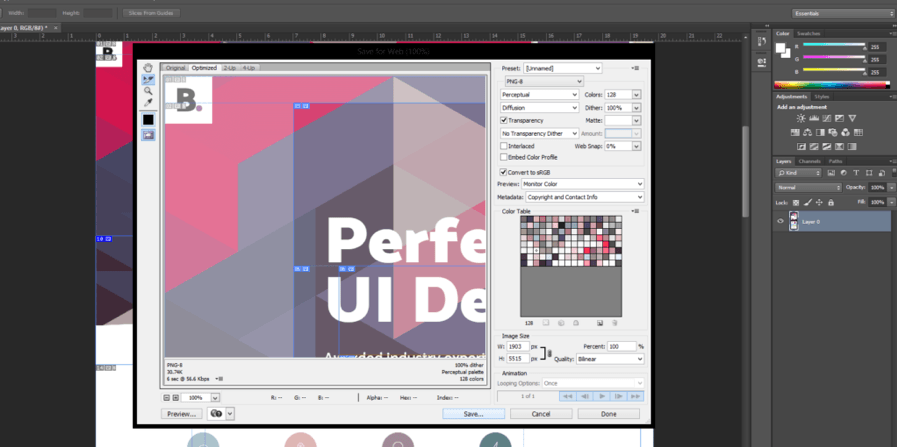Viewport: 897px width, 447px height.
Task: Switch to the 2-Up preview tab
Action: coord(229,68)
